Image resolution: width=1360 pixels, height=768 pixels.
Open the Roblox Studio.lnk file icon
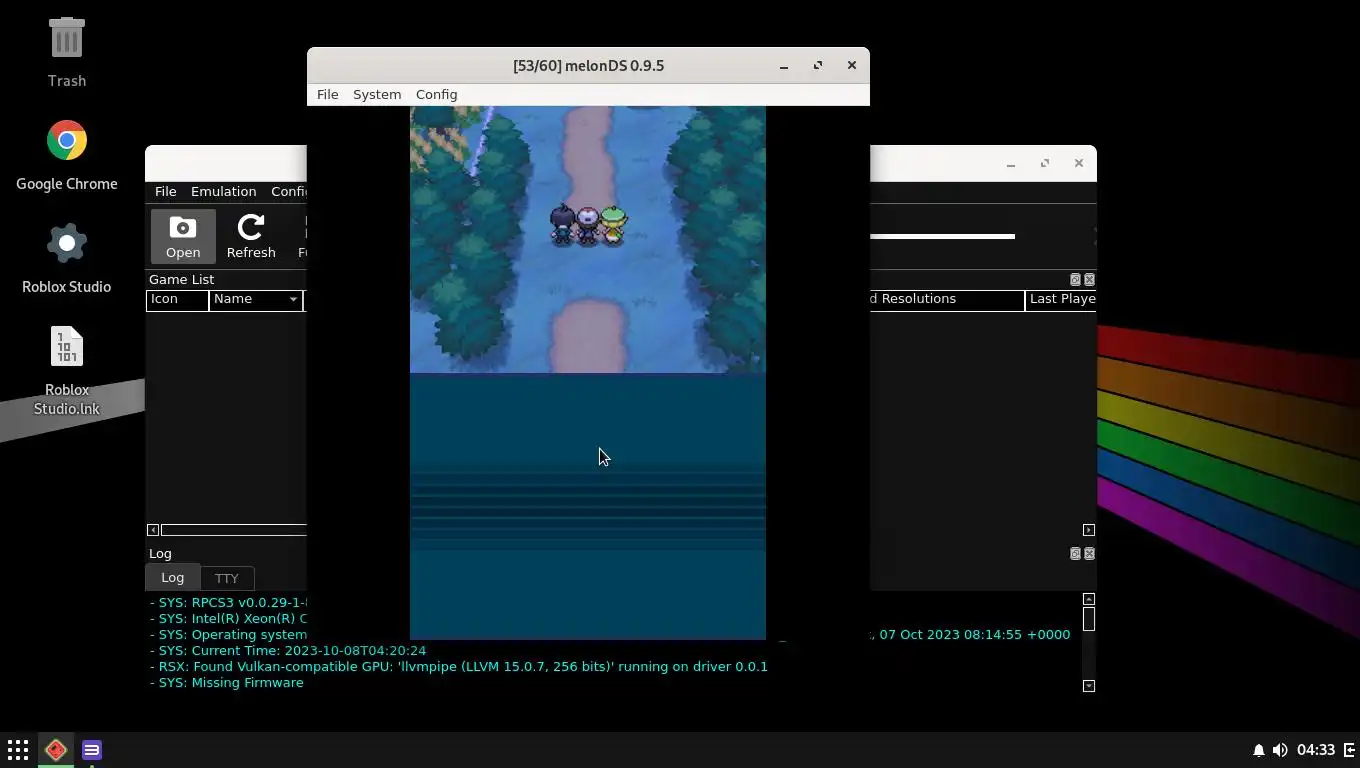67,371
